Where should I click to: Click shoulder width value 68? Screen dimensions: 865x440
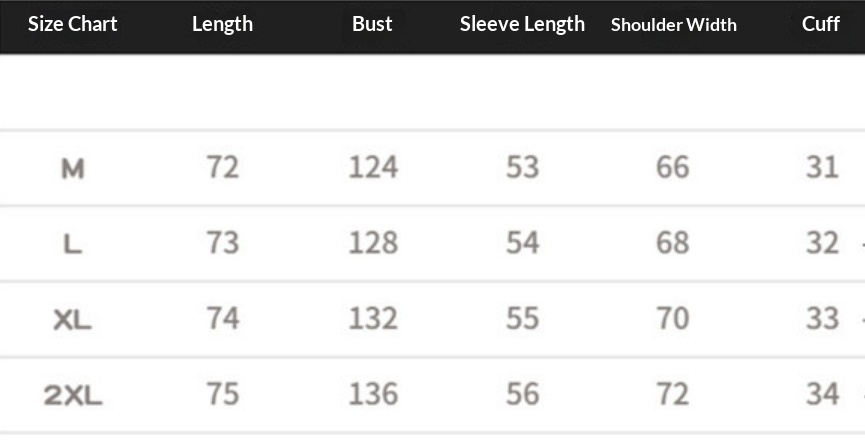coord(673,243)
